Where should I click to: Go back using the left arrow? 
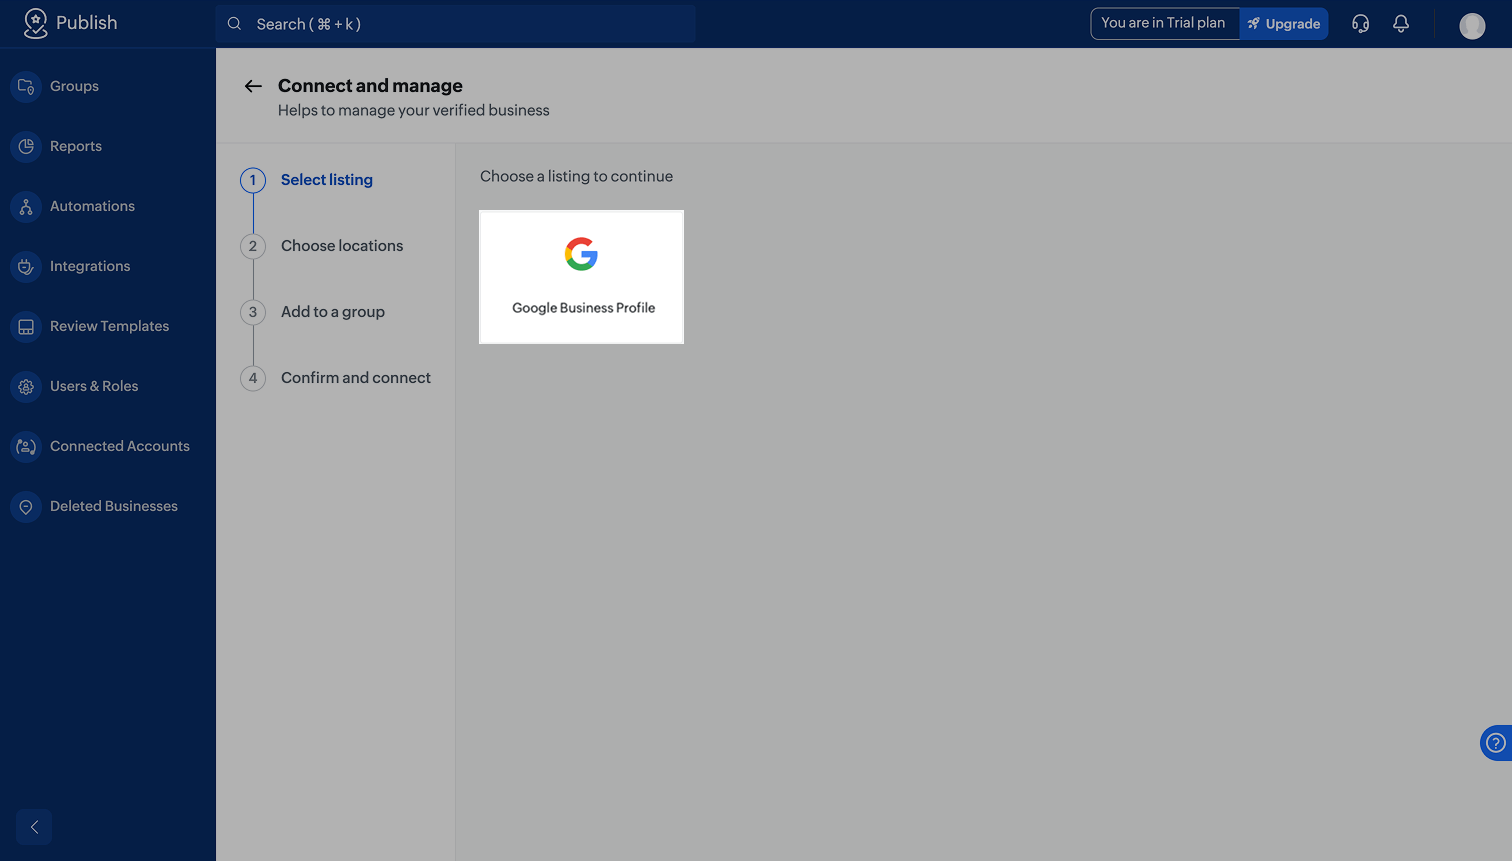coord(253,86)
